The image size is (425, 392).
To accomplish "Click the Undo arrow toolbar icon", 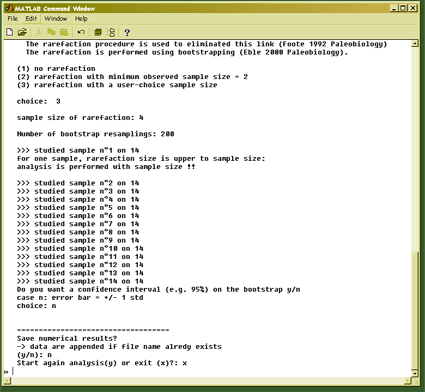I will [x=81, y=32].
